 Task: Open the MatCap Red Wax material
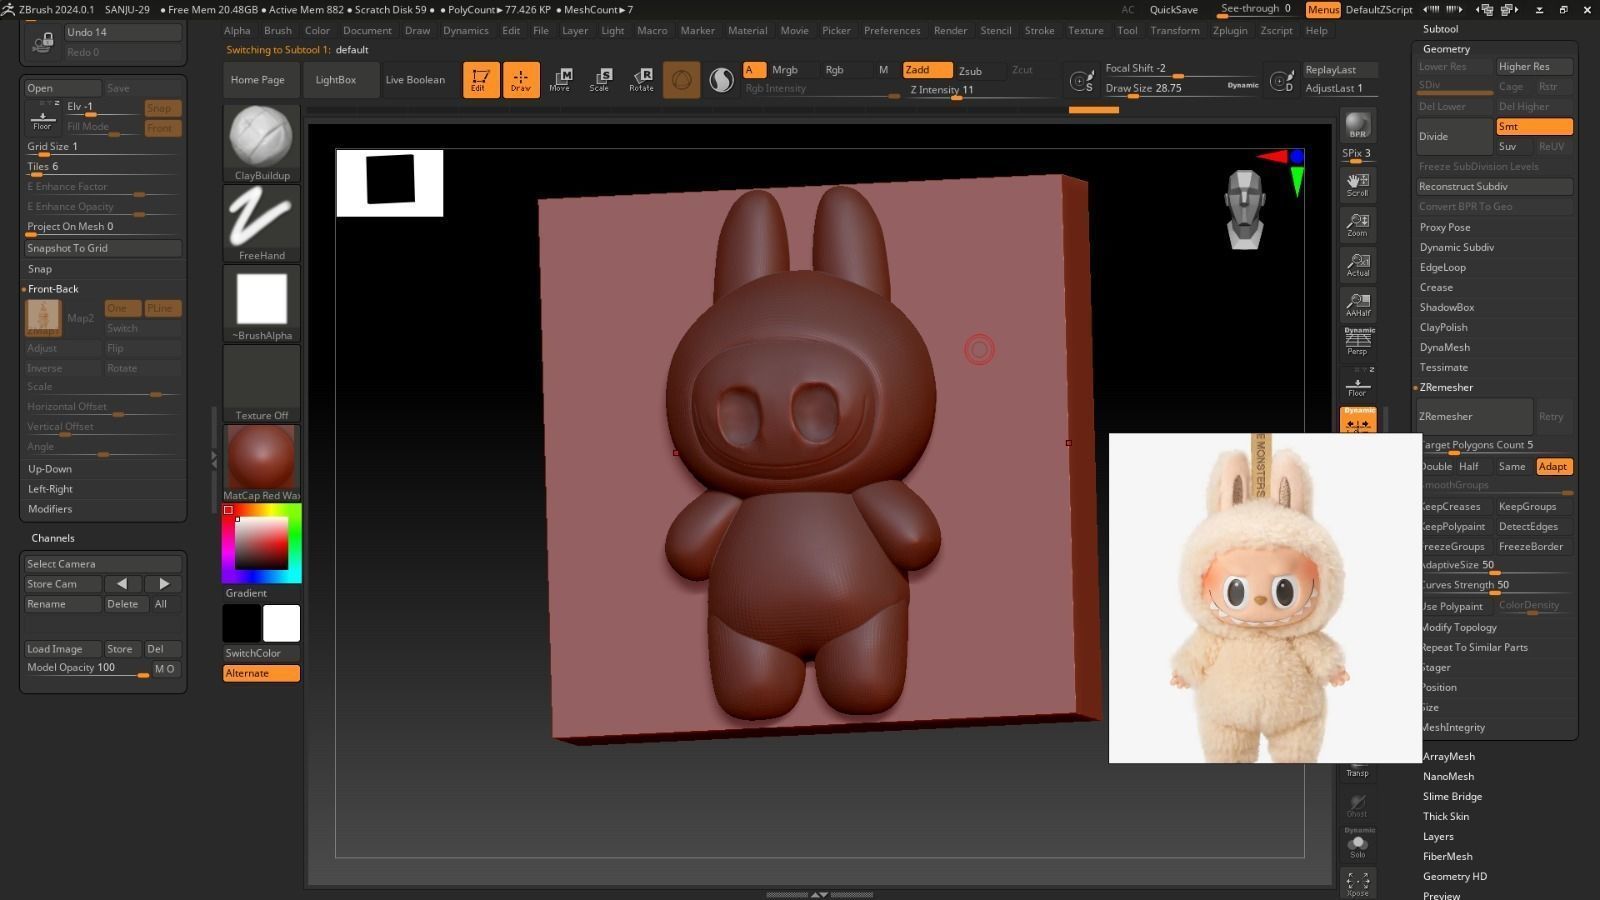(262, 463)
